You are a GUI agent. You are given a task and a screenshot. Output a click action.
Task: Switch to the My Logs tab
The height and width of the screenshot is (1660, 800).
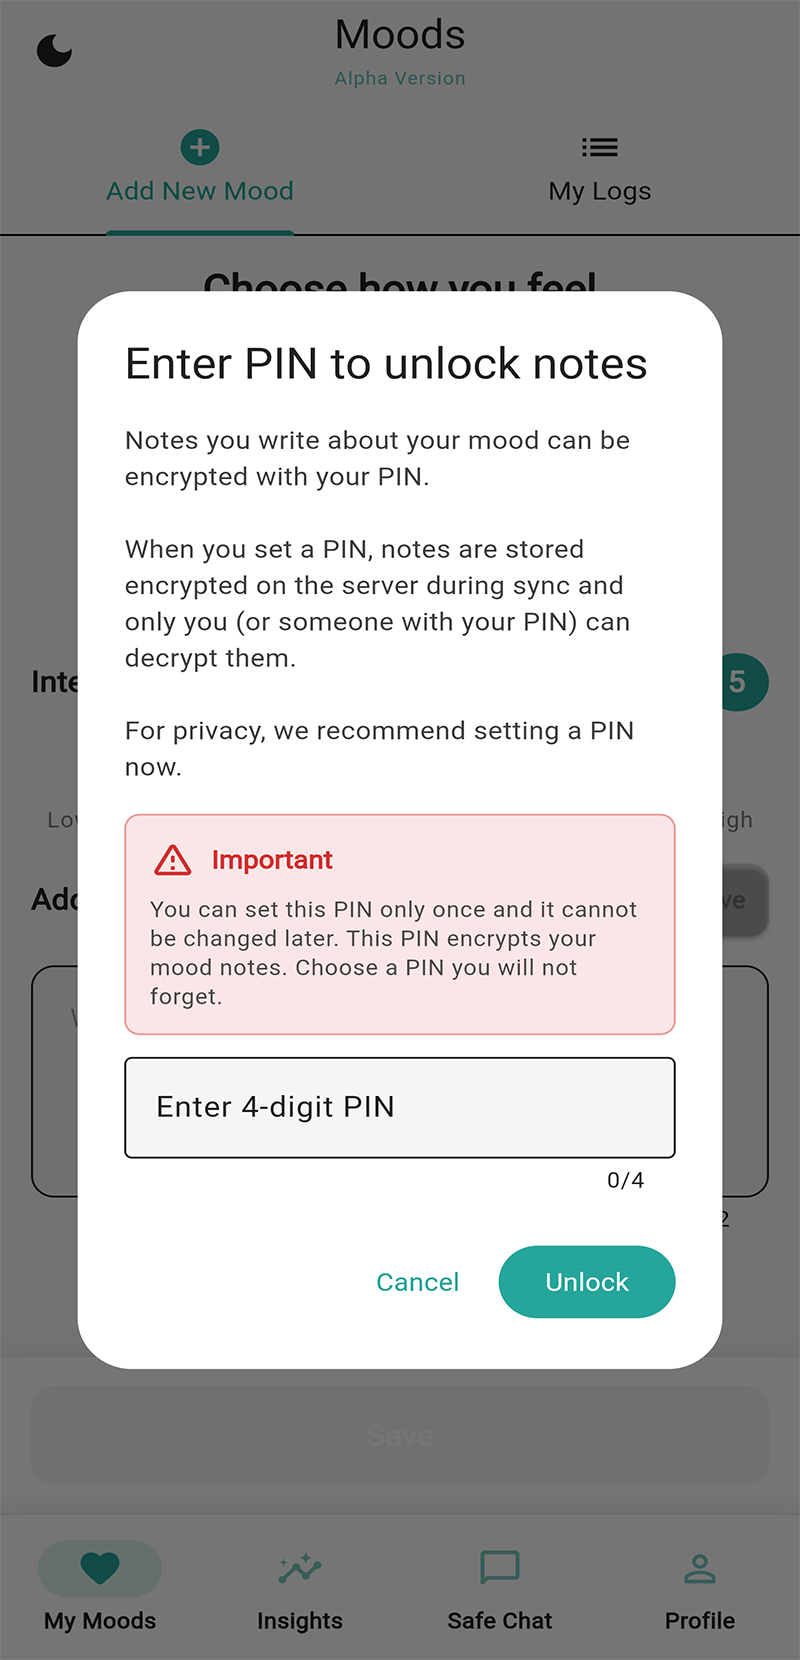[x=599, y=190]
